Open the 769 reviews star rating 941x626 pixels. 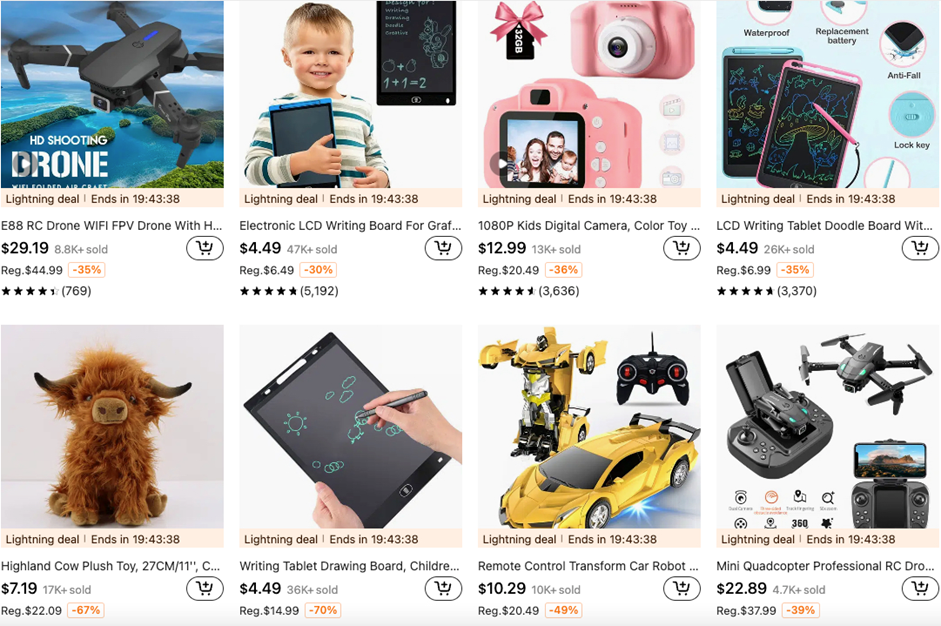(46, 291)
